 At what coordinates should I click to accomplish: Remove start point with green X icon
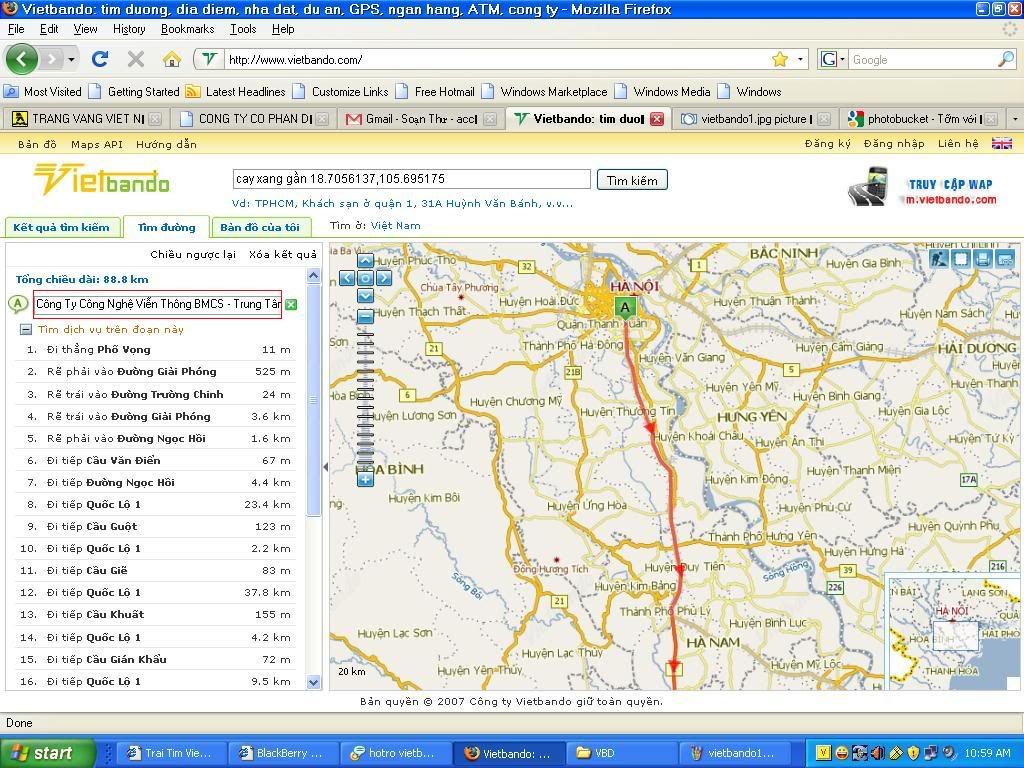point(291,304)
